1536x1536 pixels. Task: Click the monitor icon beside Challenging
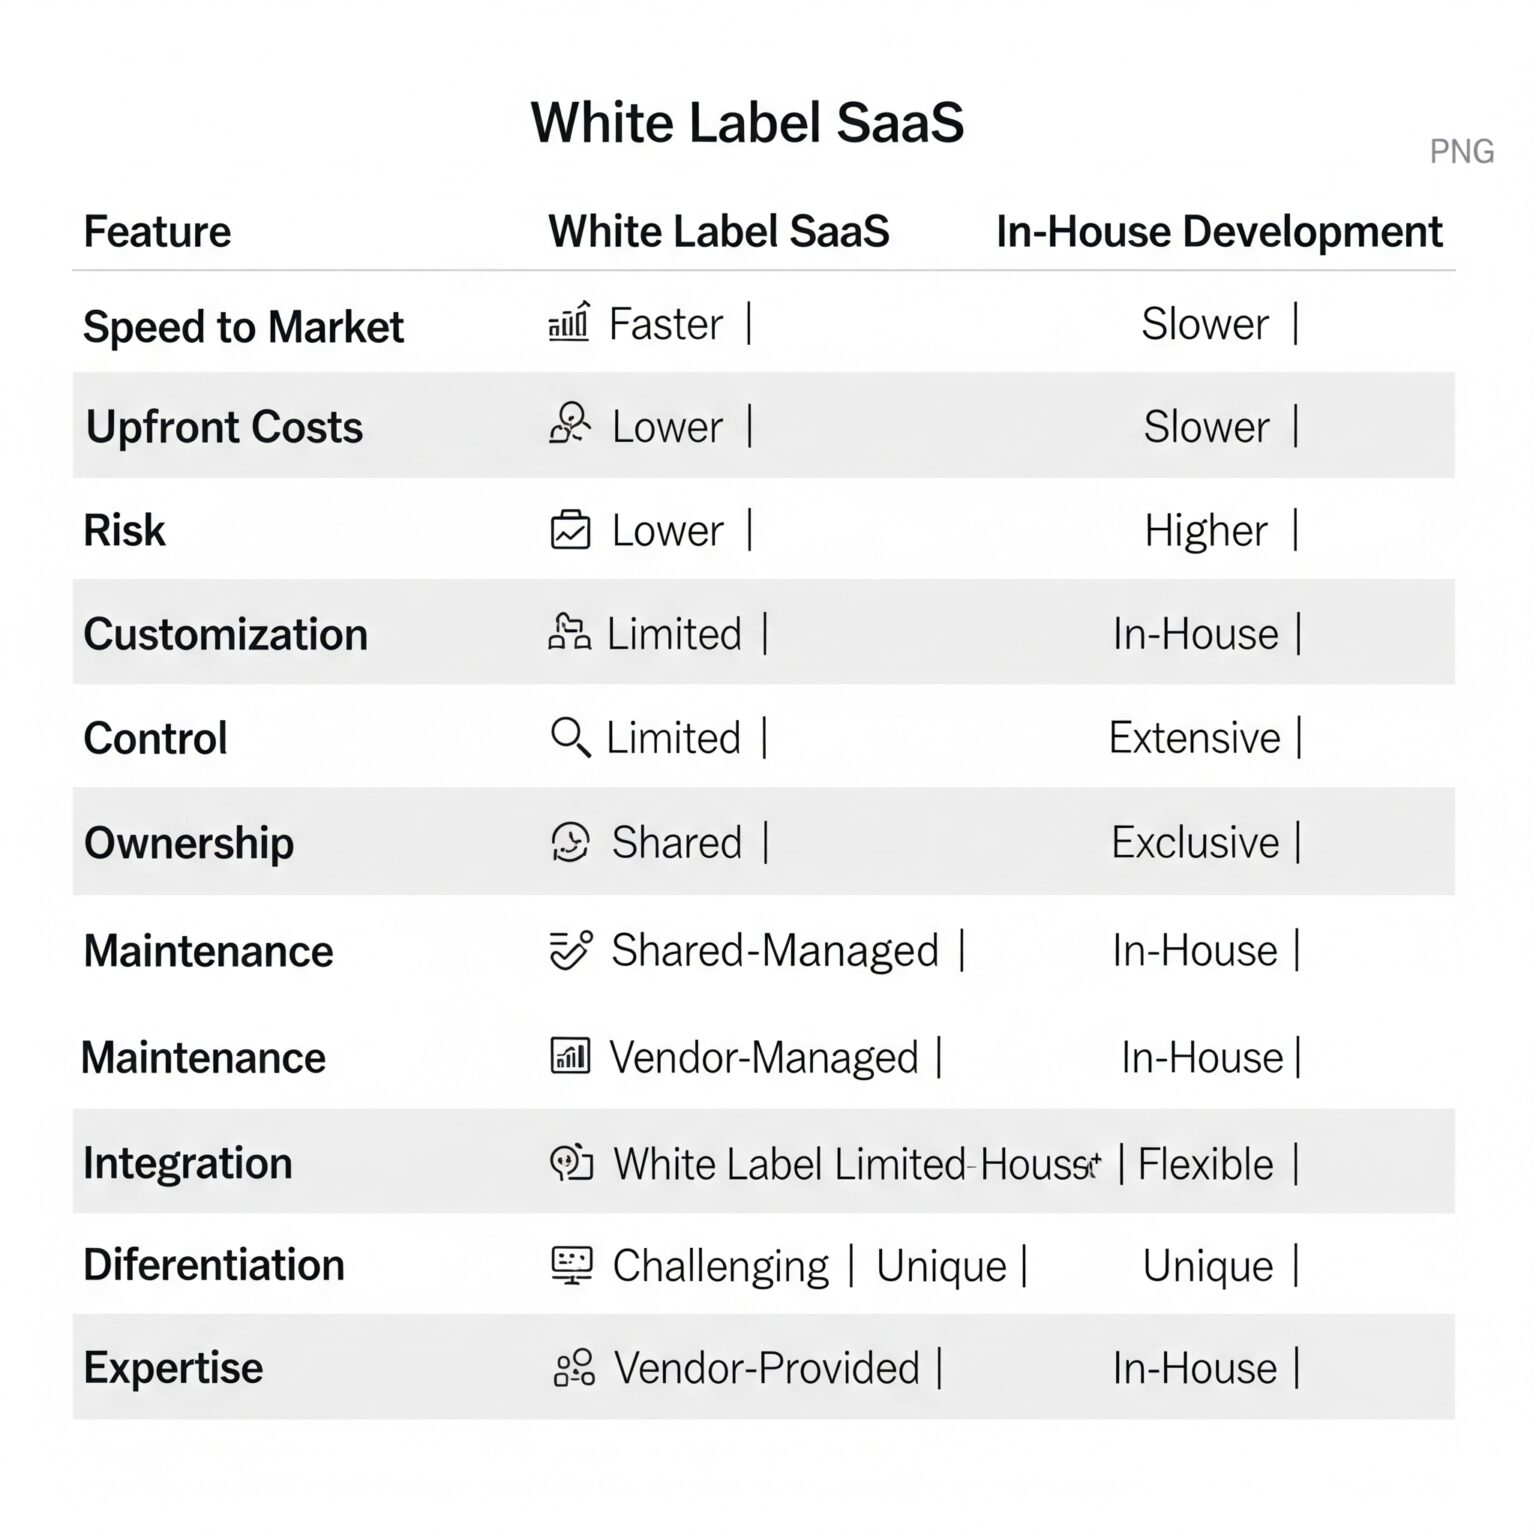(x=572, y=1265)
